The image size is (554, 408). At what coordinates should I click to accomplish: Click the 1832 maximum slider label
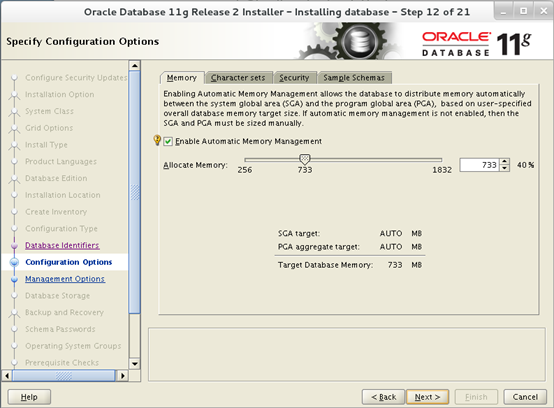[442, 170]
